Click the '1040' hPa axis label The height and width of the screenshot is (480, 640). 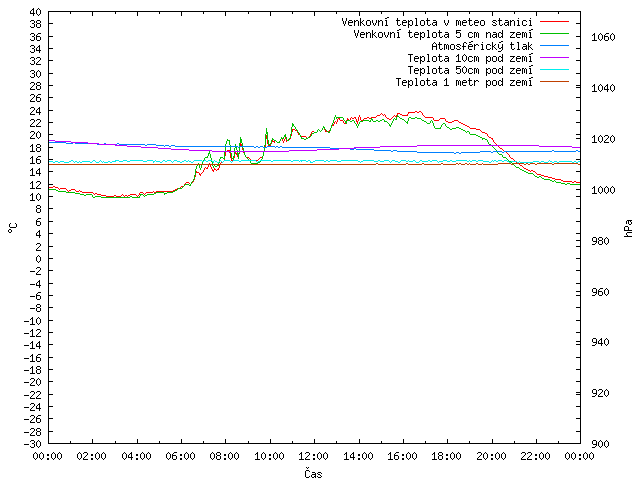603,88
